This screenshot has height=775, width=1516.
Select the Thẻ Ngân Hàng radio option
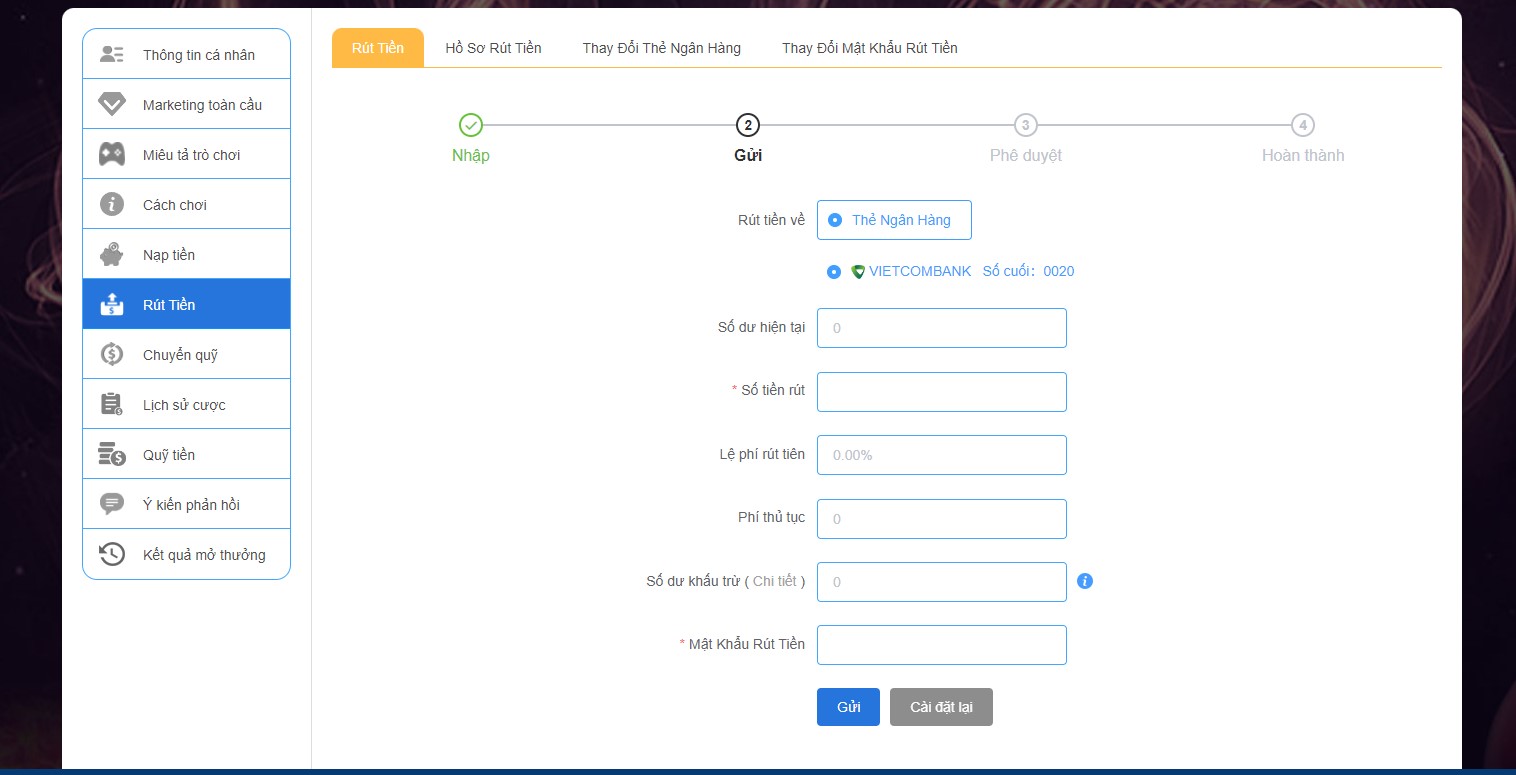click(835, 220)
